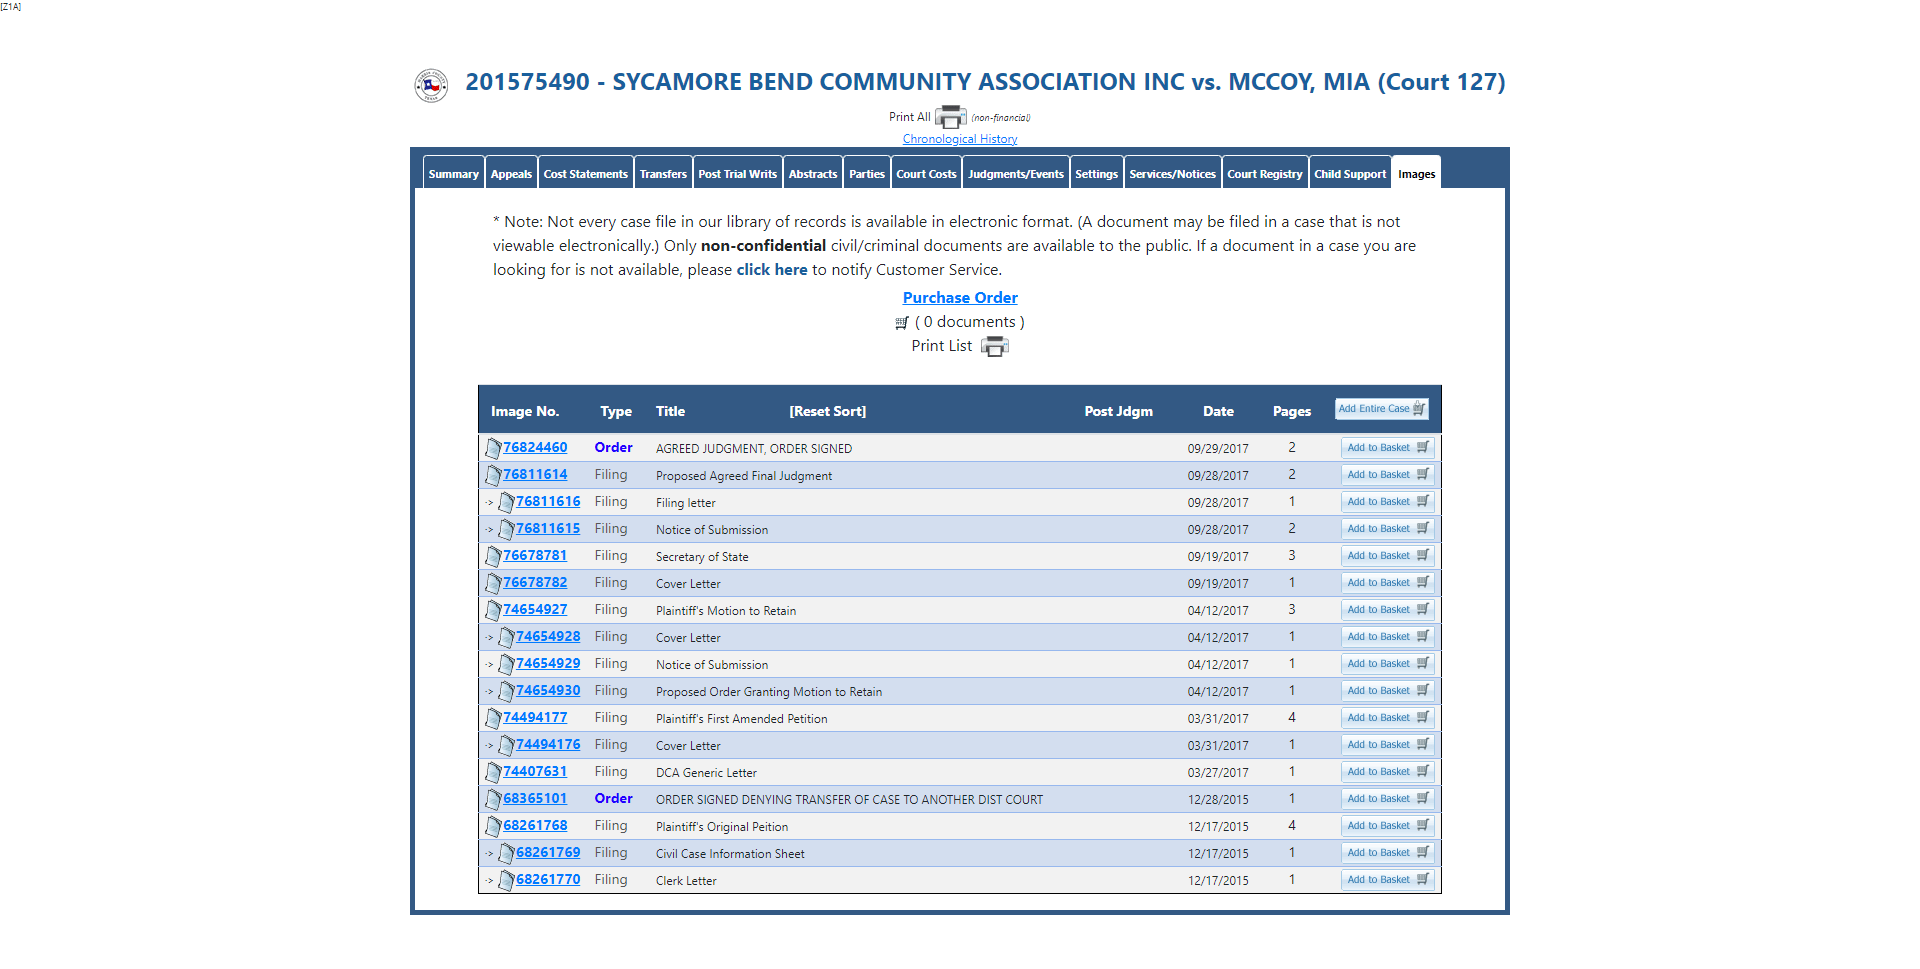
Task: Open document icon for image 68261770
Action: pos(506,880)
